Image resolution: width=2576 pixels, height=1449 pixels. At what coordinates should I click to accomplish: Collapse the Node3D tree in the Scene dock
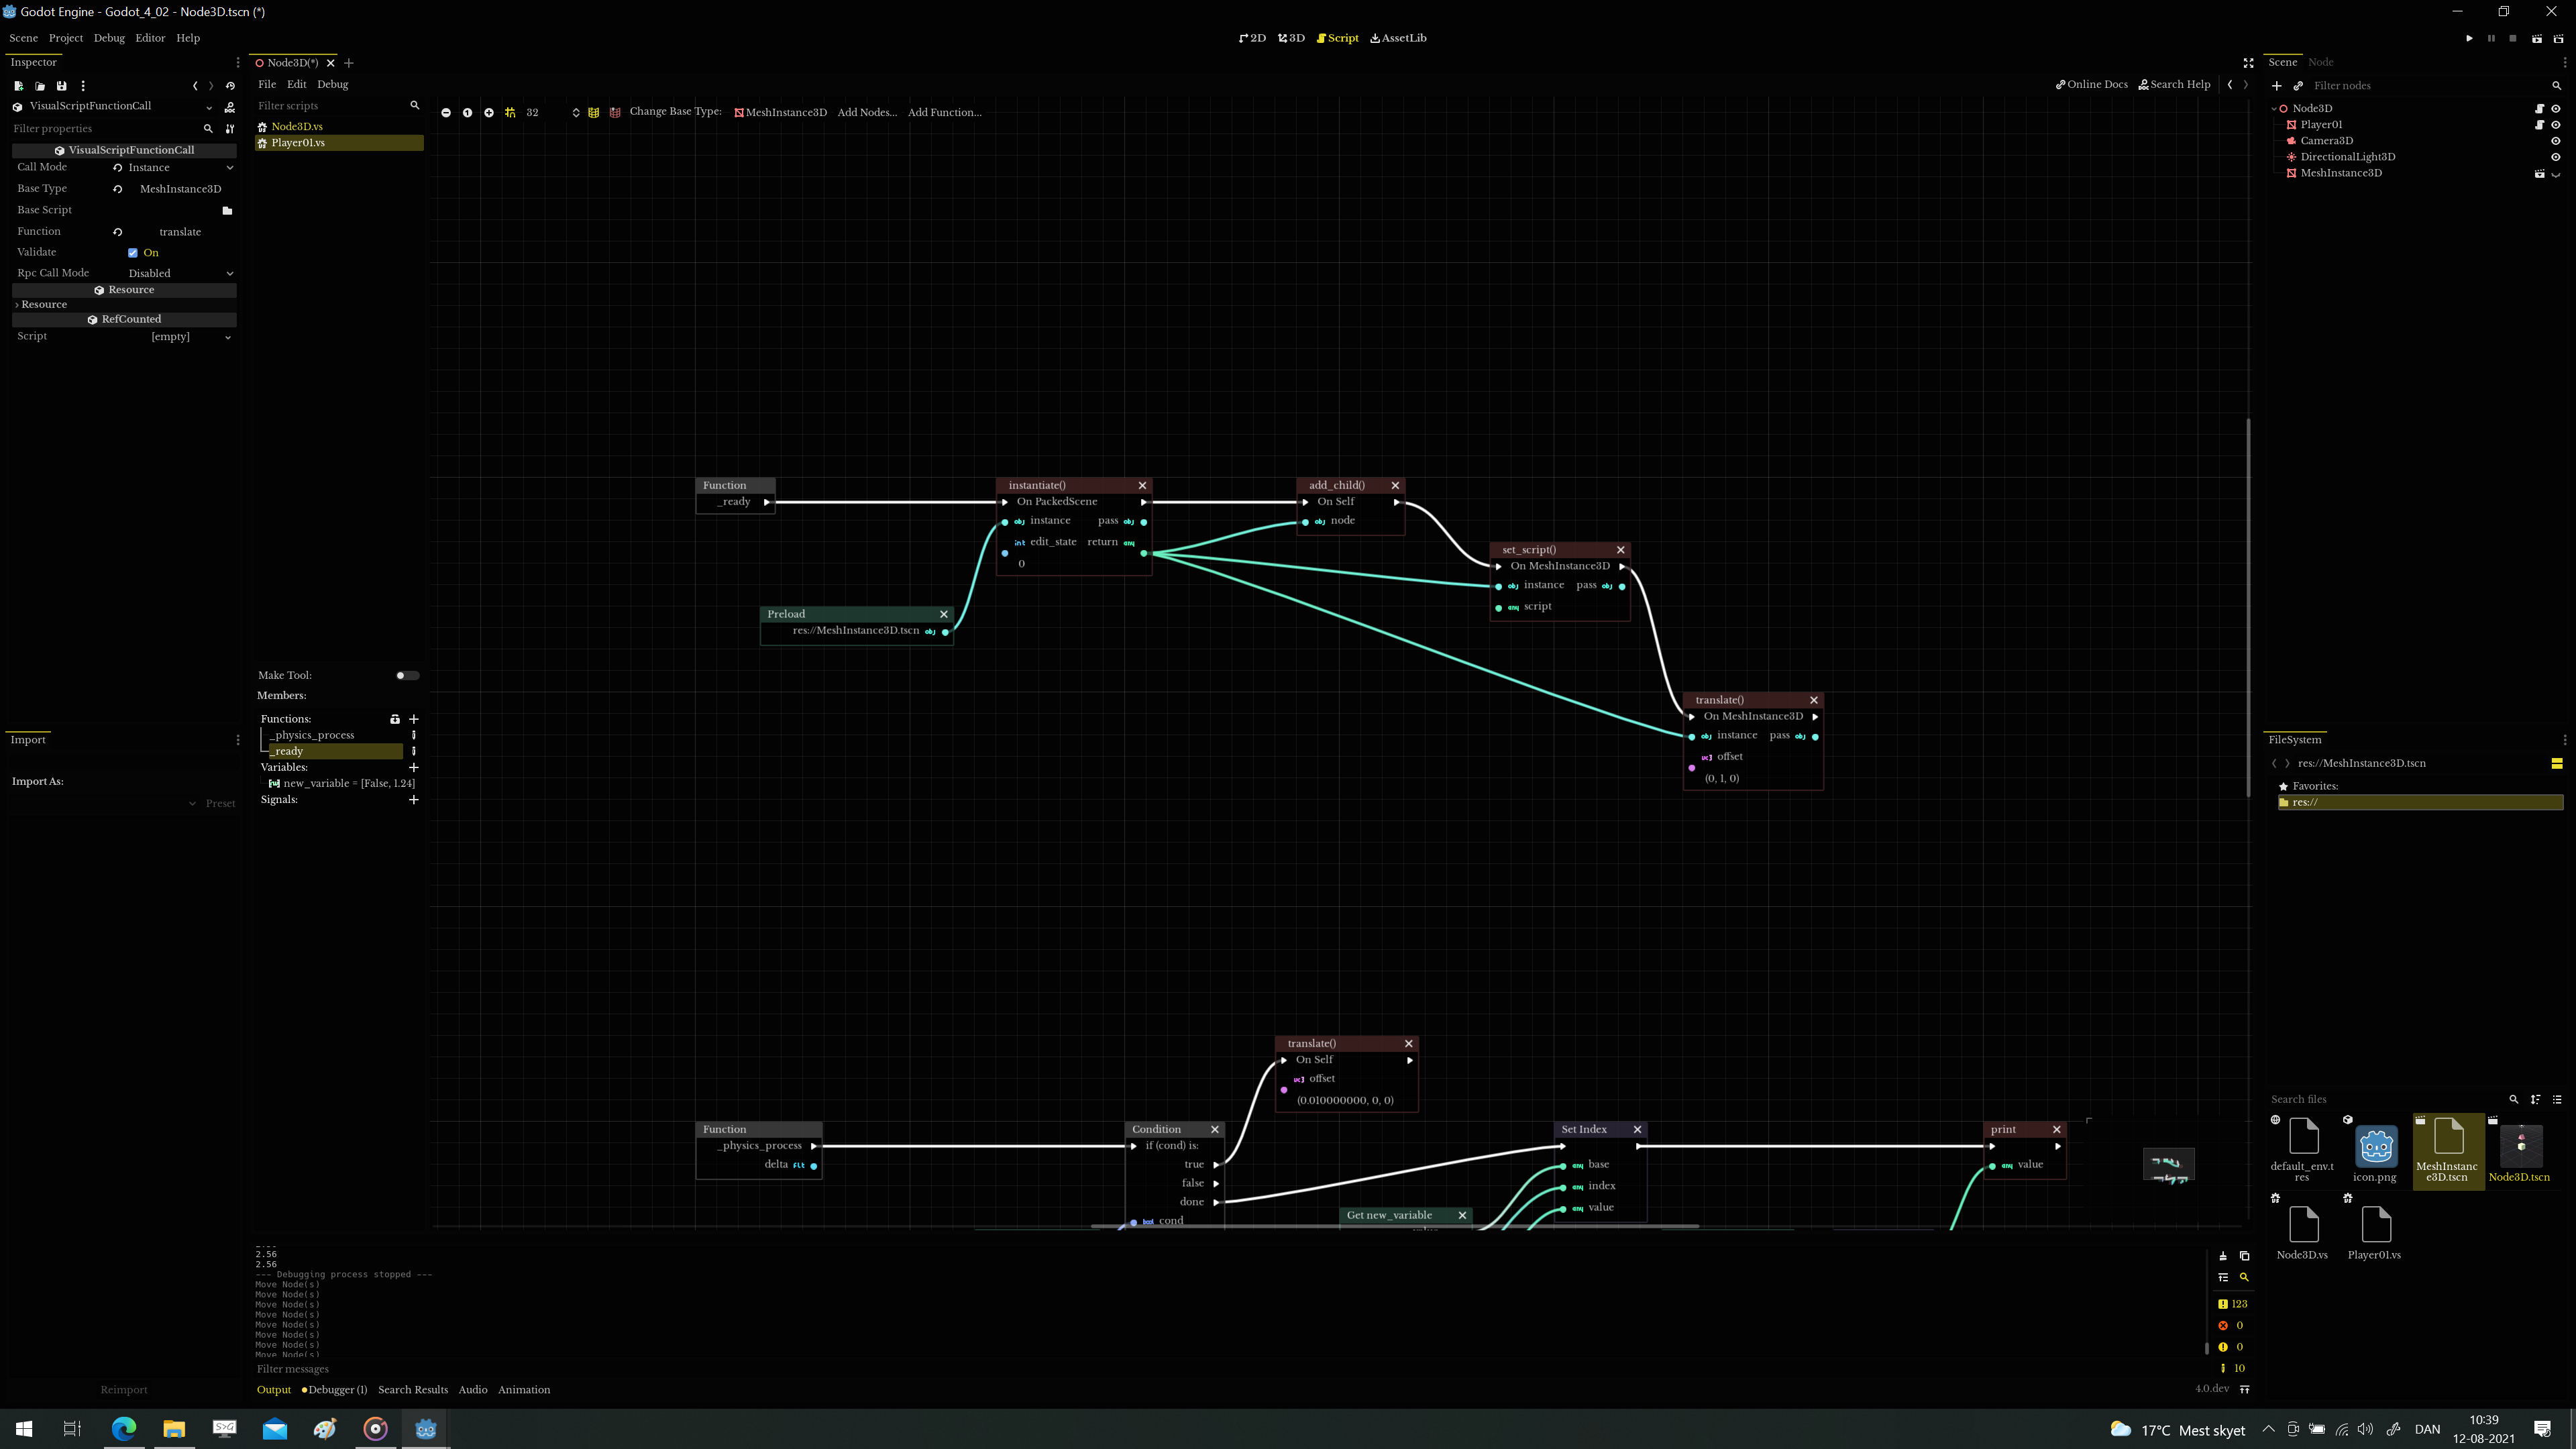coord(2276,108)
